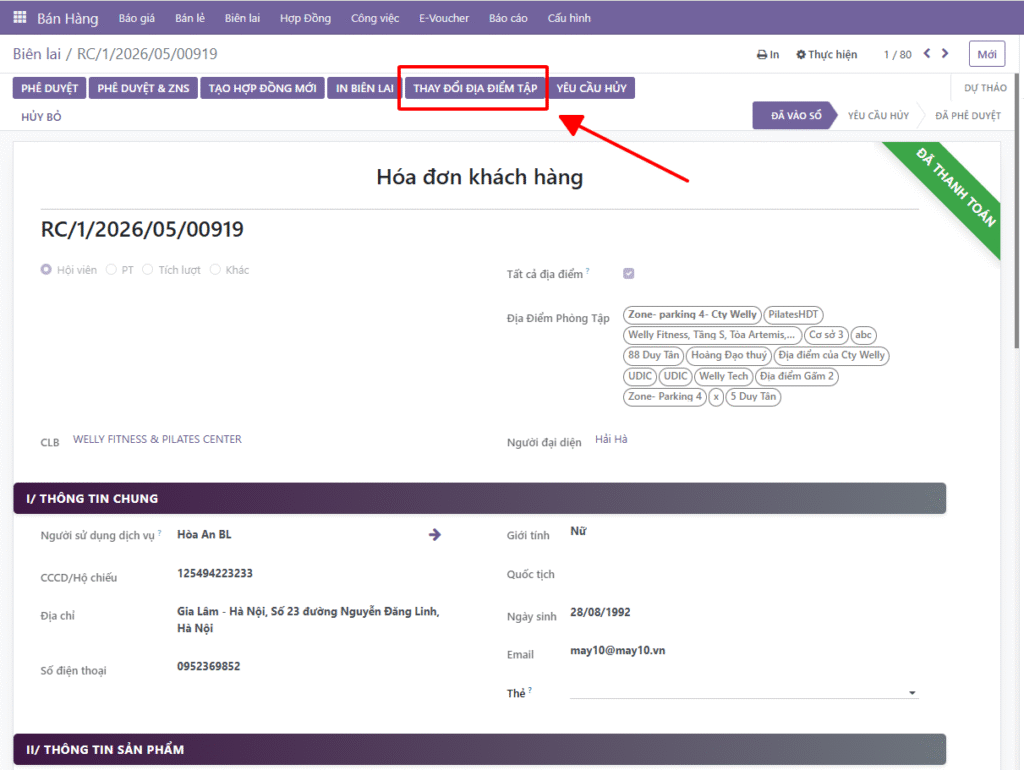Go to next record arrow

[945, 54]
